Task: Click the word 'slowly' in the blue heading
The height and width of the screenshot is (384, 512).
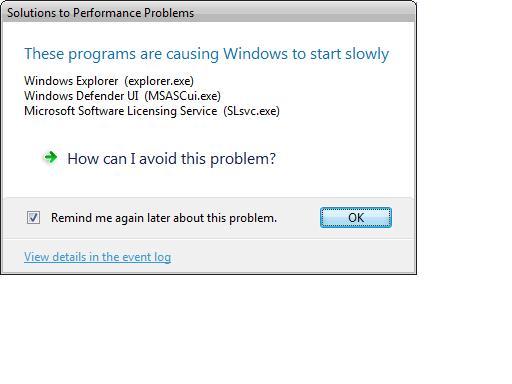Action: [367, 54]
